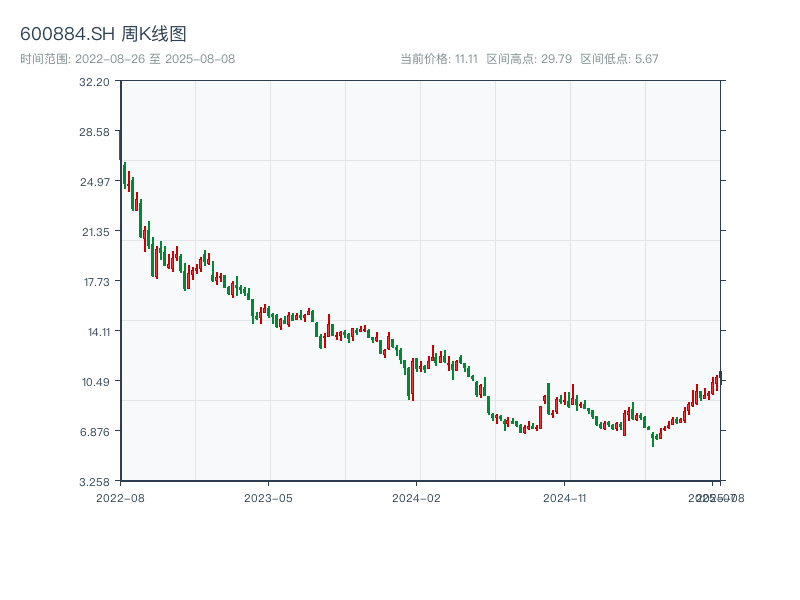
Task: Select the 2023-05 x-axis date label
Action: tap(268, 497)
